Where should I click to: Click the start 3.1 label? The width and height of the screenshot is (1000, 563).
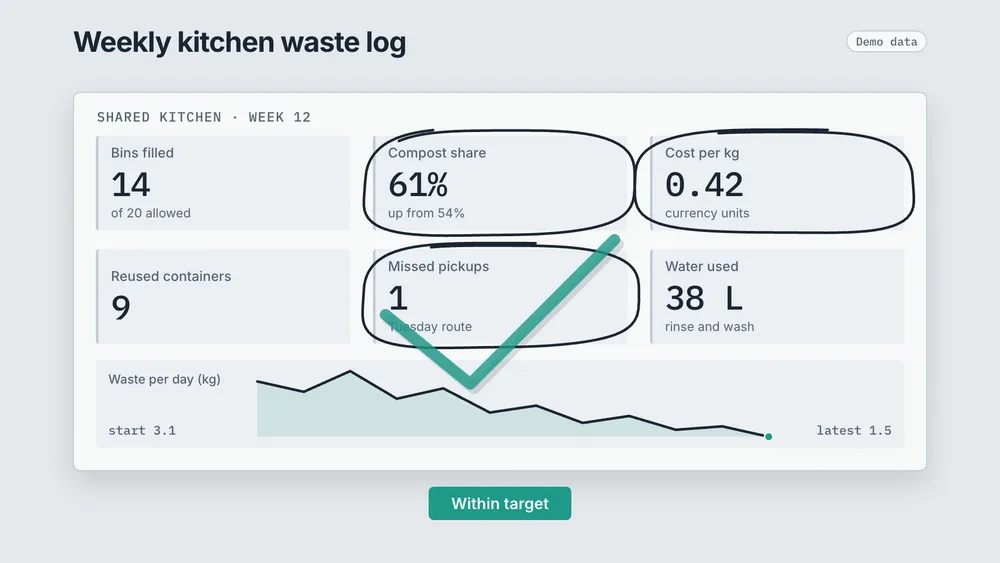pos(142,430)
